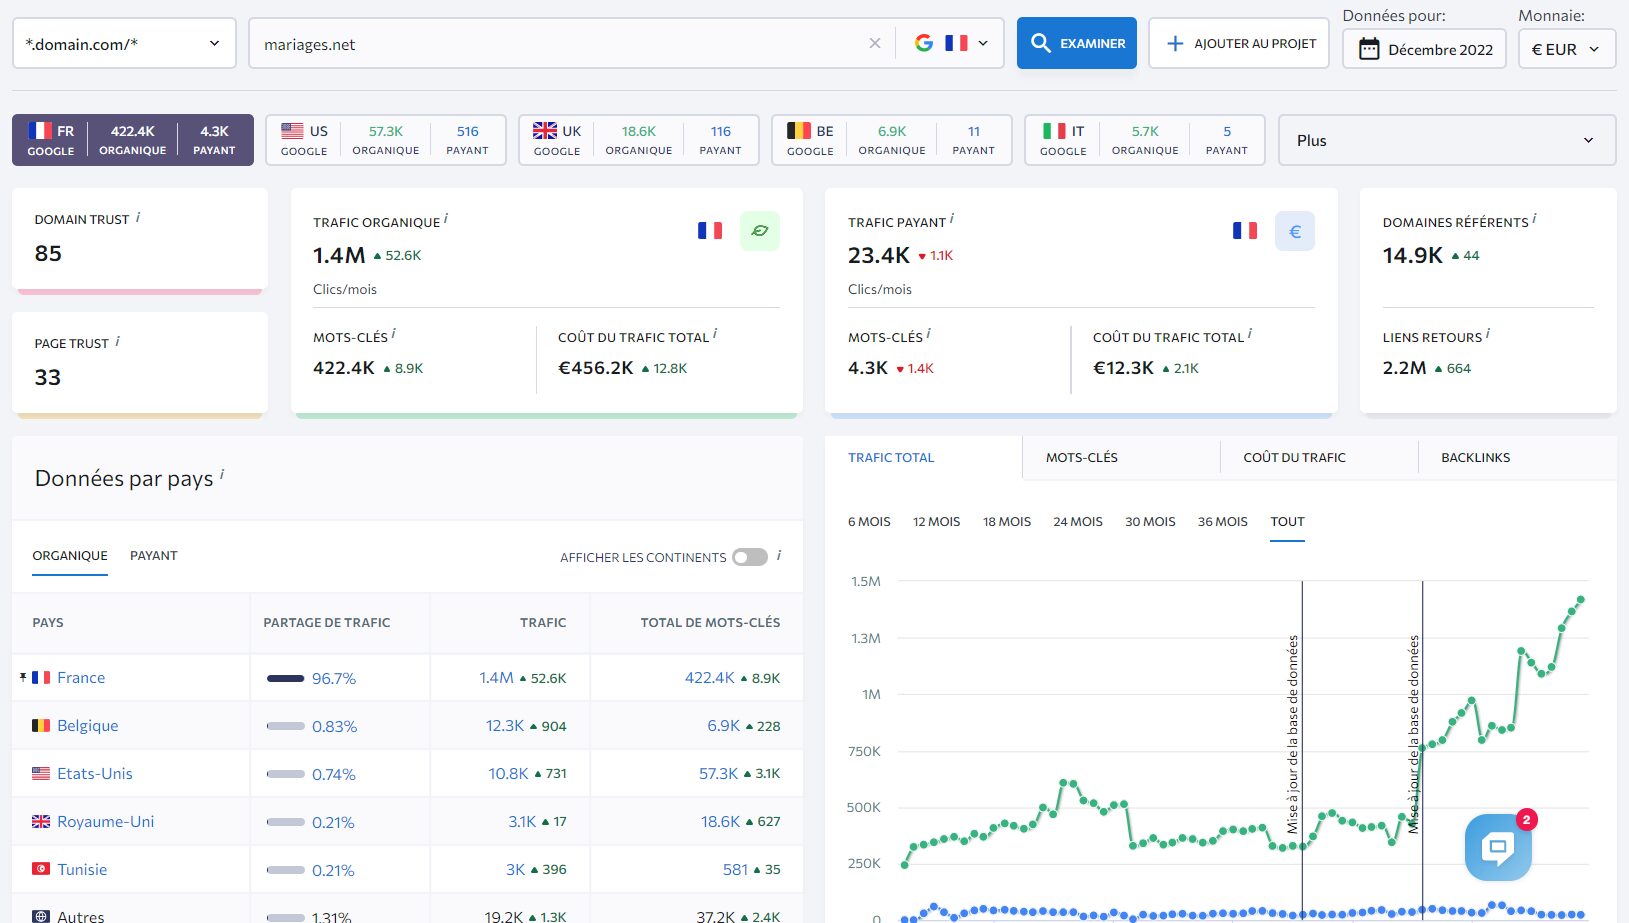The height and width of the screenshot is (923, 1629).
Task: Click Etats-Unis keyword total 57.3K
Action: point(718,773)
